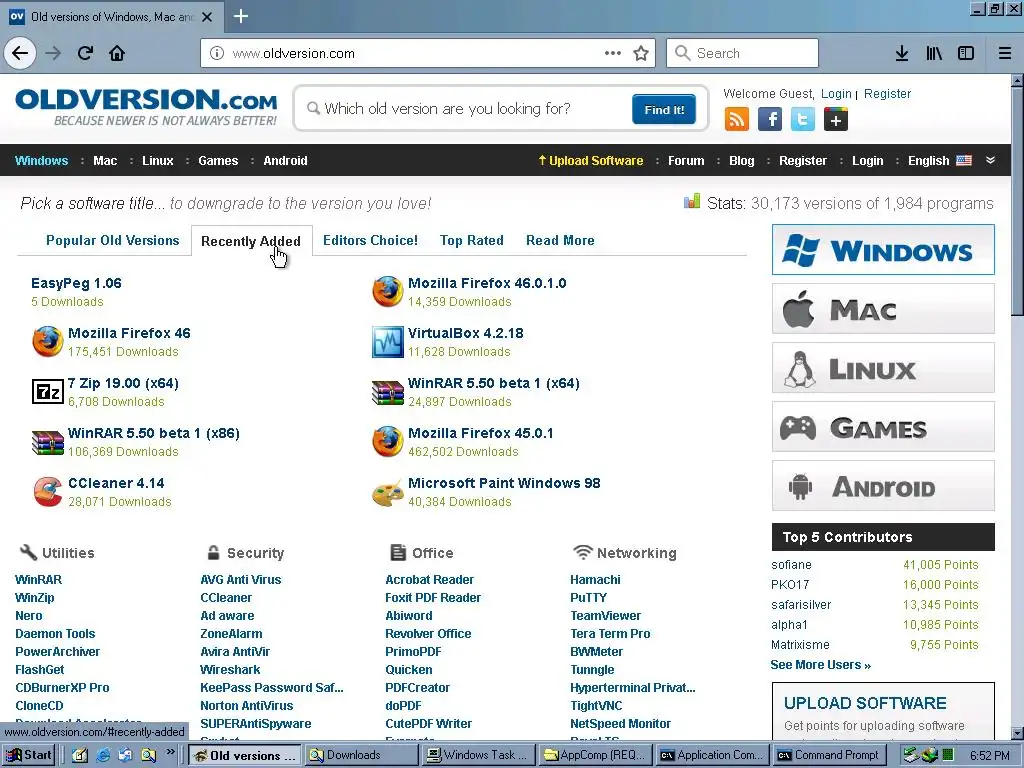Select Linux in the navigation bar

[158, 161]
